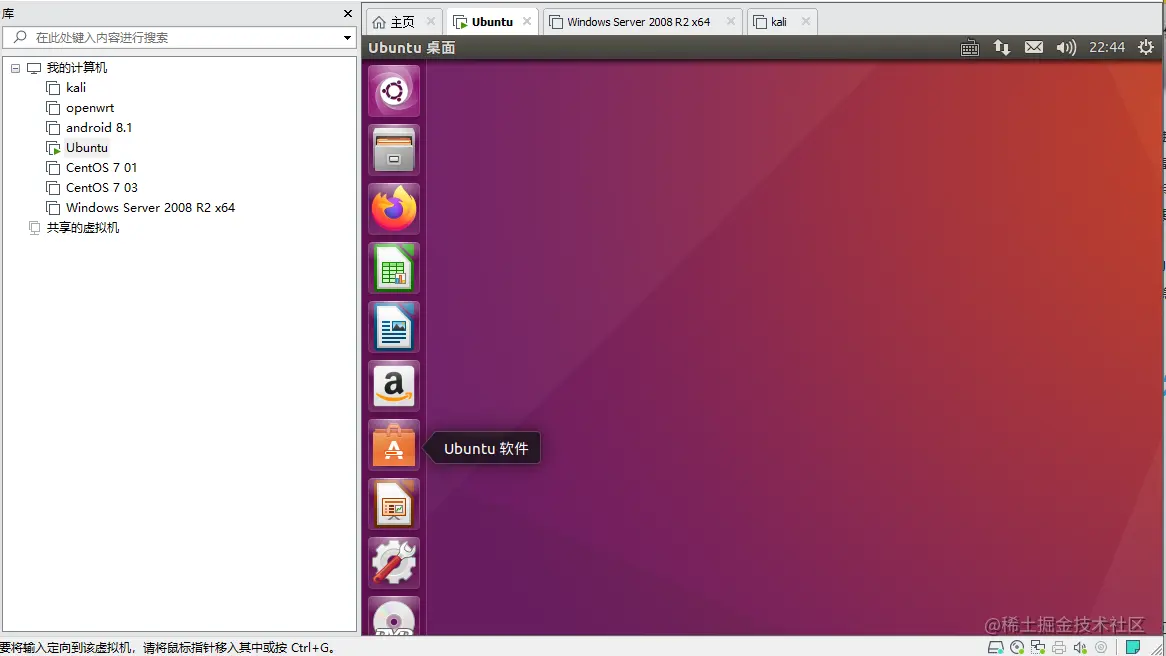Click hard disk device status icon
Image resolution: width=1166 pixels, height=656 pixels.
tap(996, 647)
